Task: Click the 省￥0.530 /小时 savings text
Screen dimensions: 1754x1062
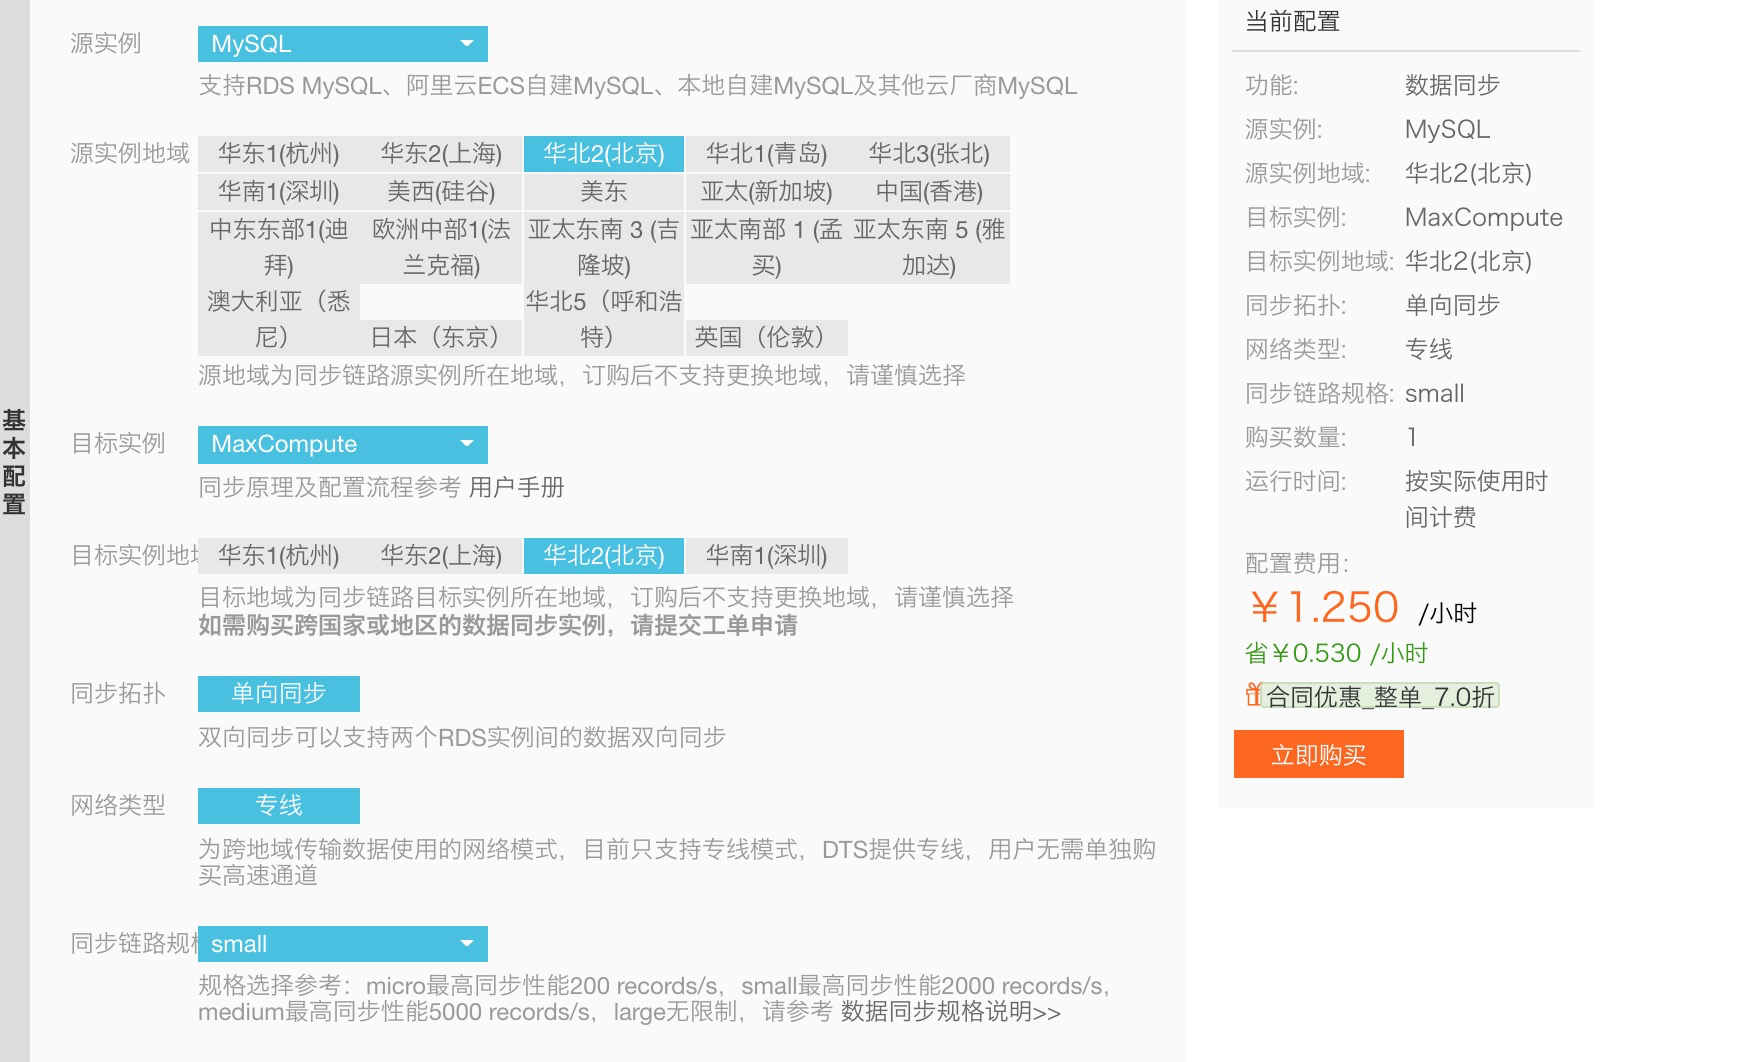Action: point(1336,654)
